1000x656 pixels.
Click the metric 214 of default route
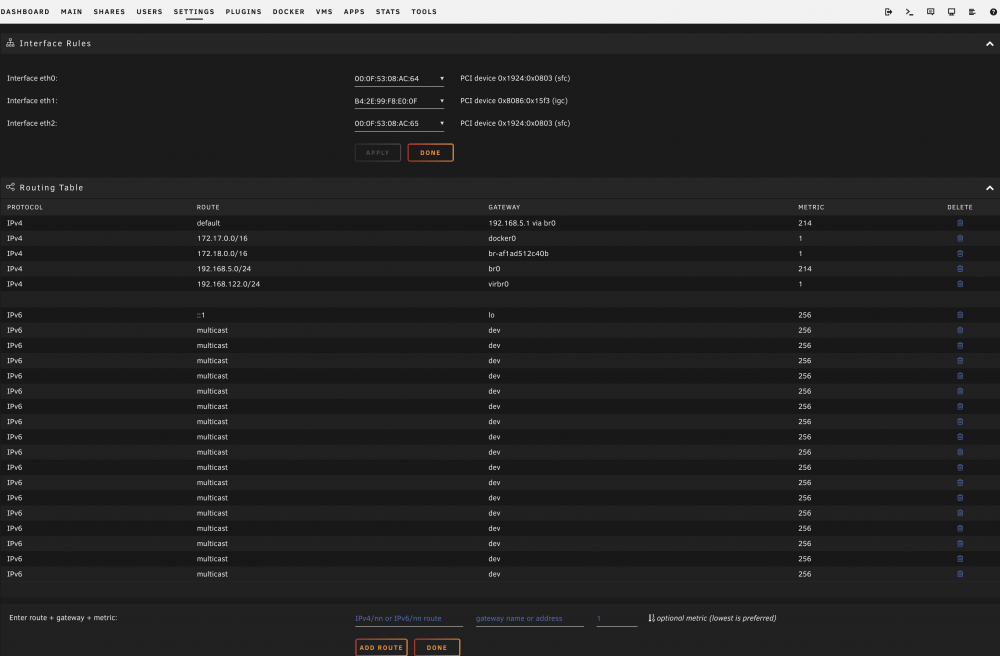pyautogui.click(x=805, y=223)
